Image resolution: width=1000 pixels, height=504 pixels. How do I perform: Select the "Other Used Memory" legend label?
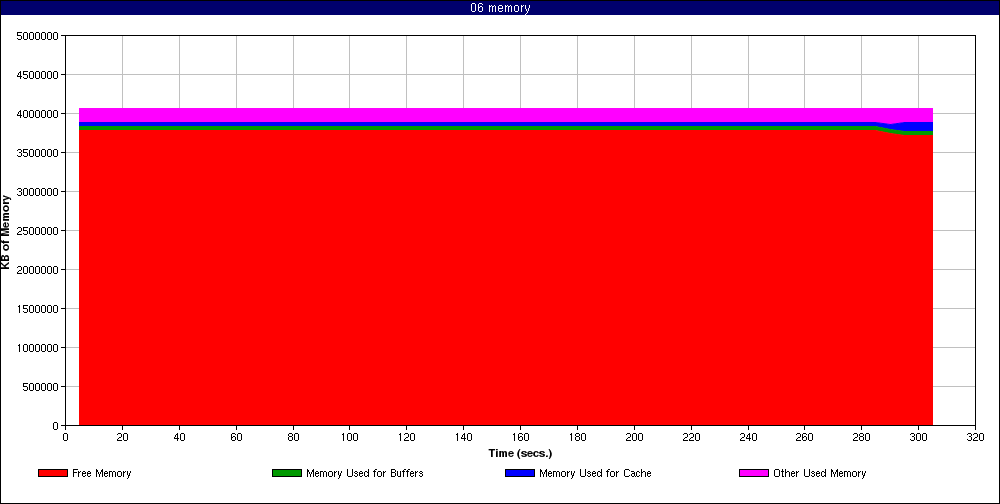(x=820, y=473)
